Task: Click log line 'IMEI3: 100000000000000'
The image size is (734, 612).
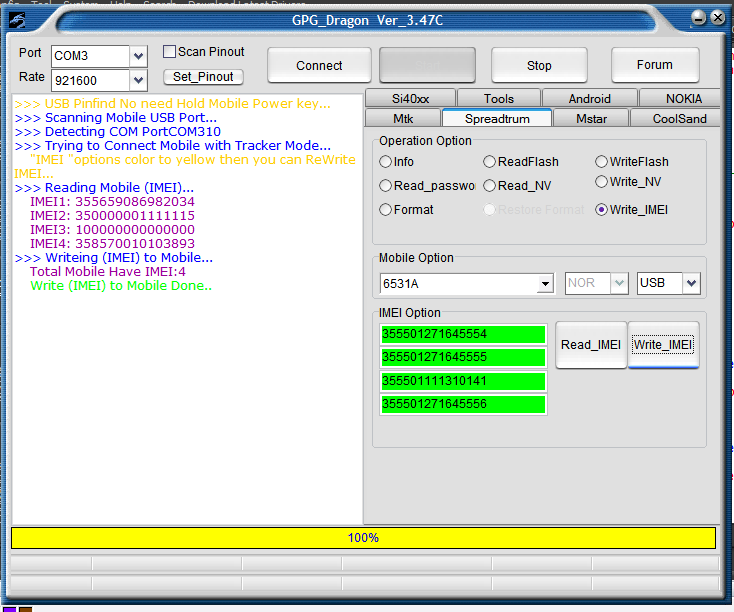Action: 112,230
